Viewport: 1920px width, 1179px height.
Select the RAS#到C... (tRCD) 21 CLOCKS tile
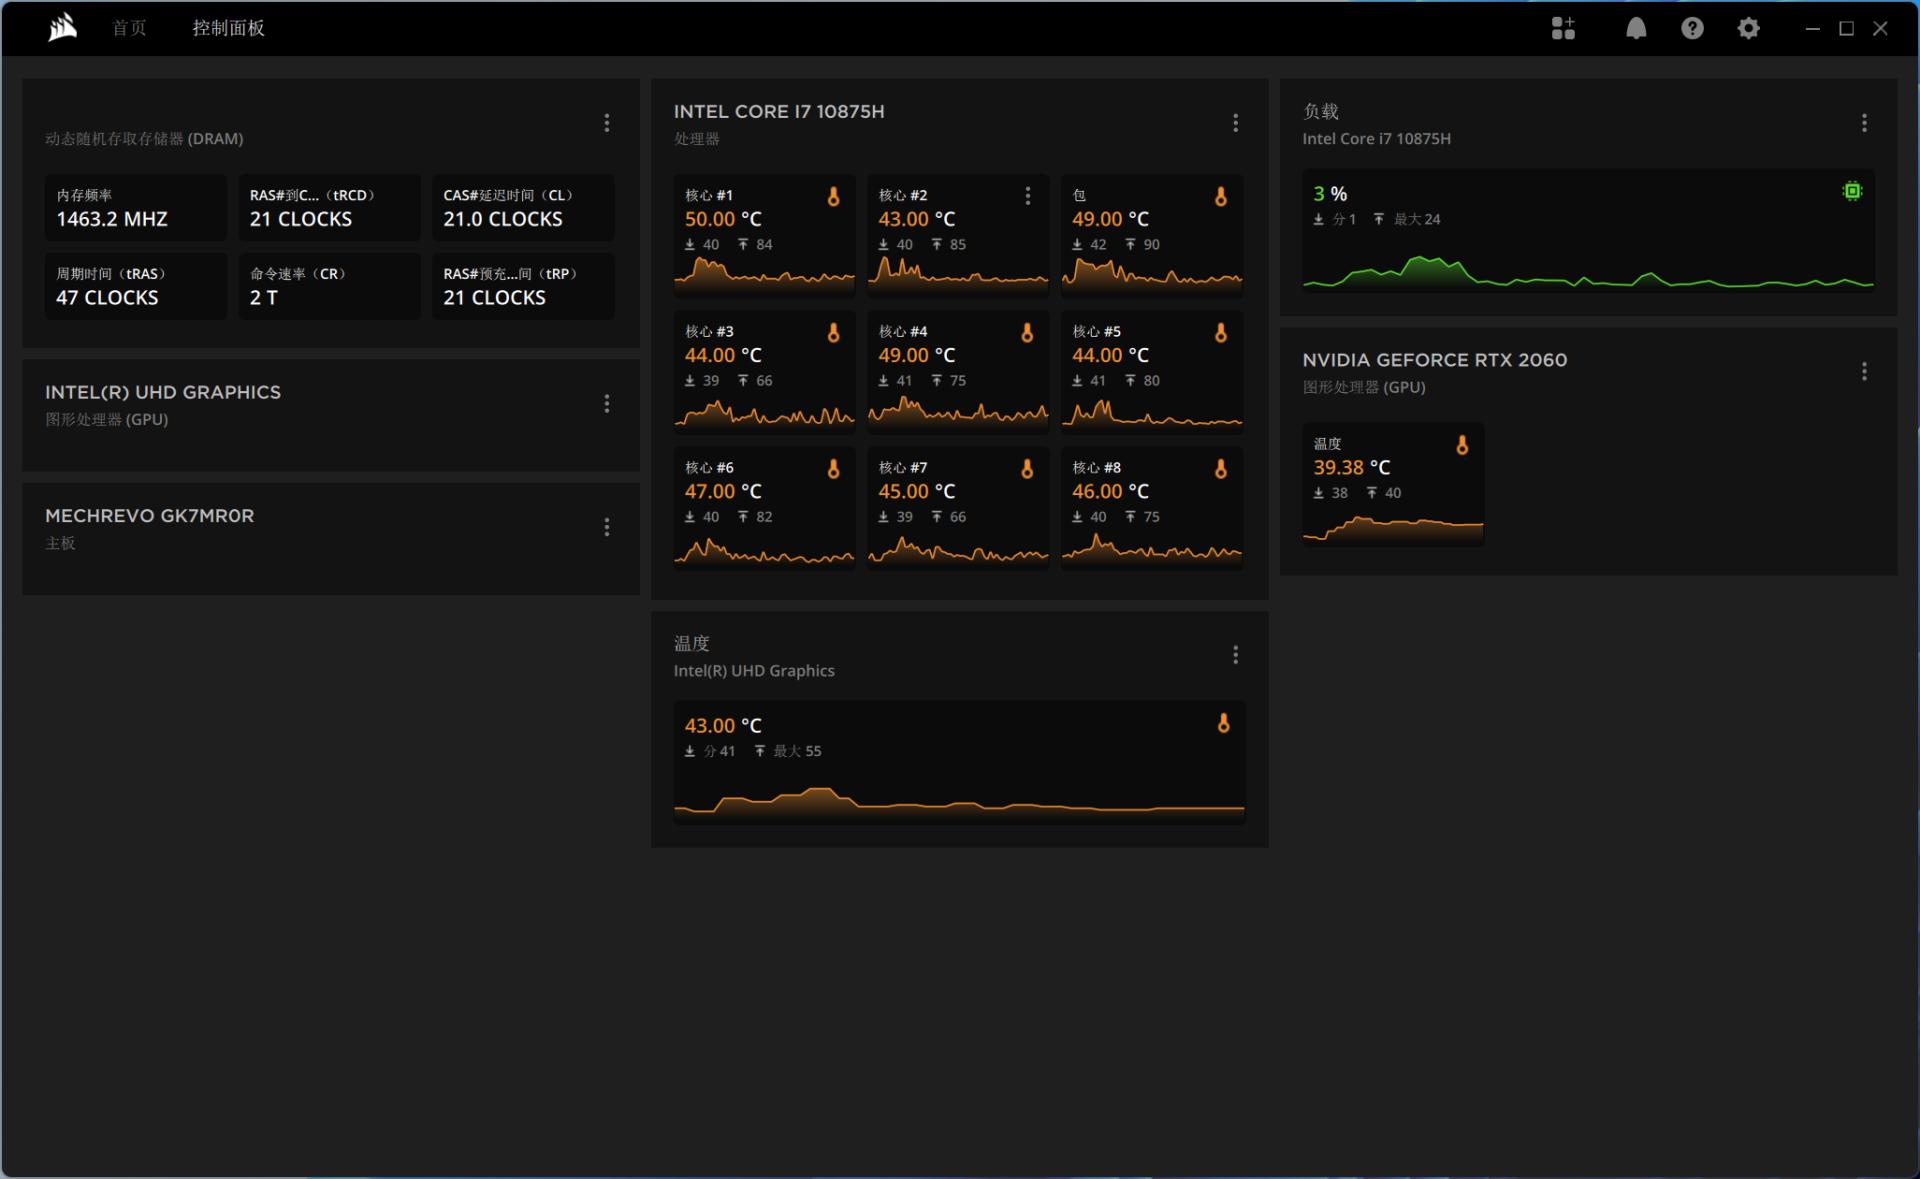[x=329, y=208]
